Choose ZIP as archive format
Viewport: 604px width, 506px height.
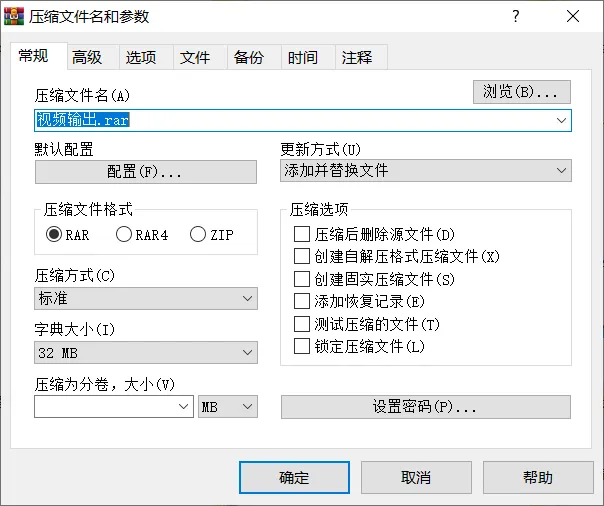tap(198, 235)
